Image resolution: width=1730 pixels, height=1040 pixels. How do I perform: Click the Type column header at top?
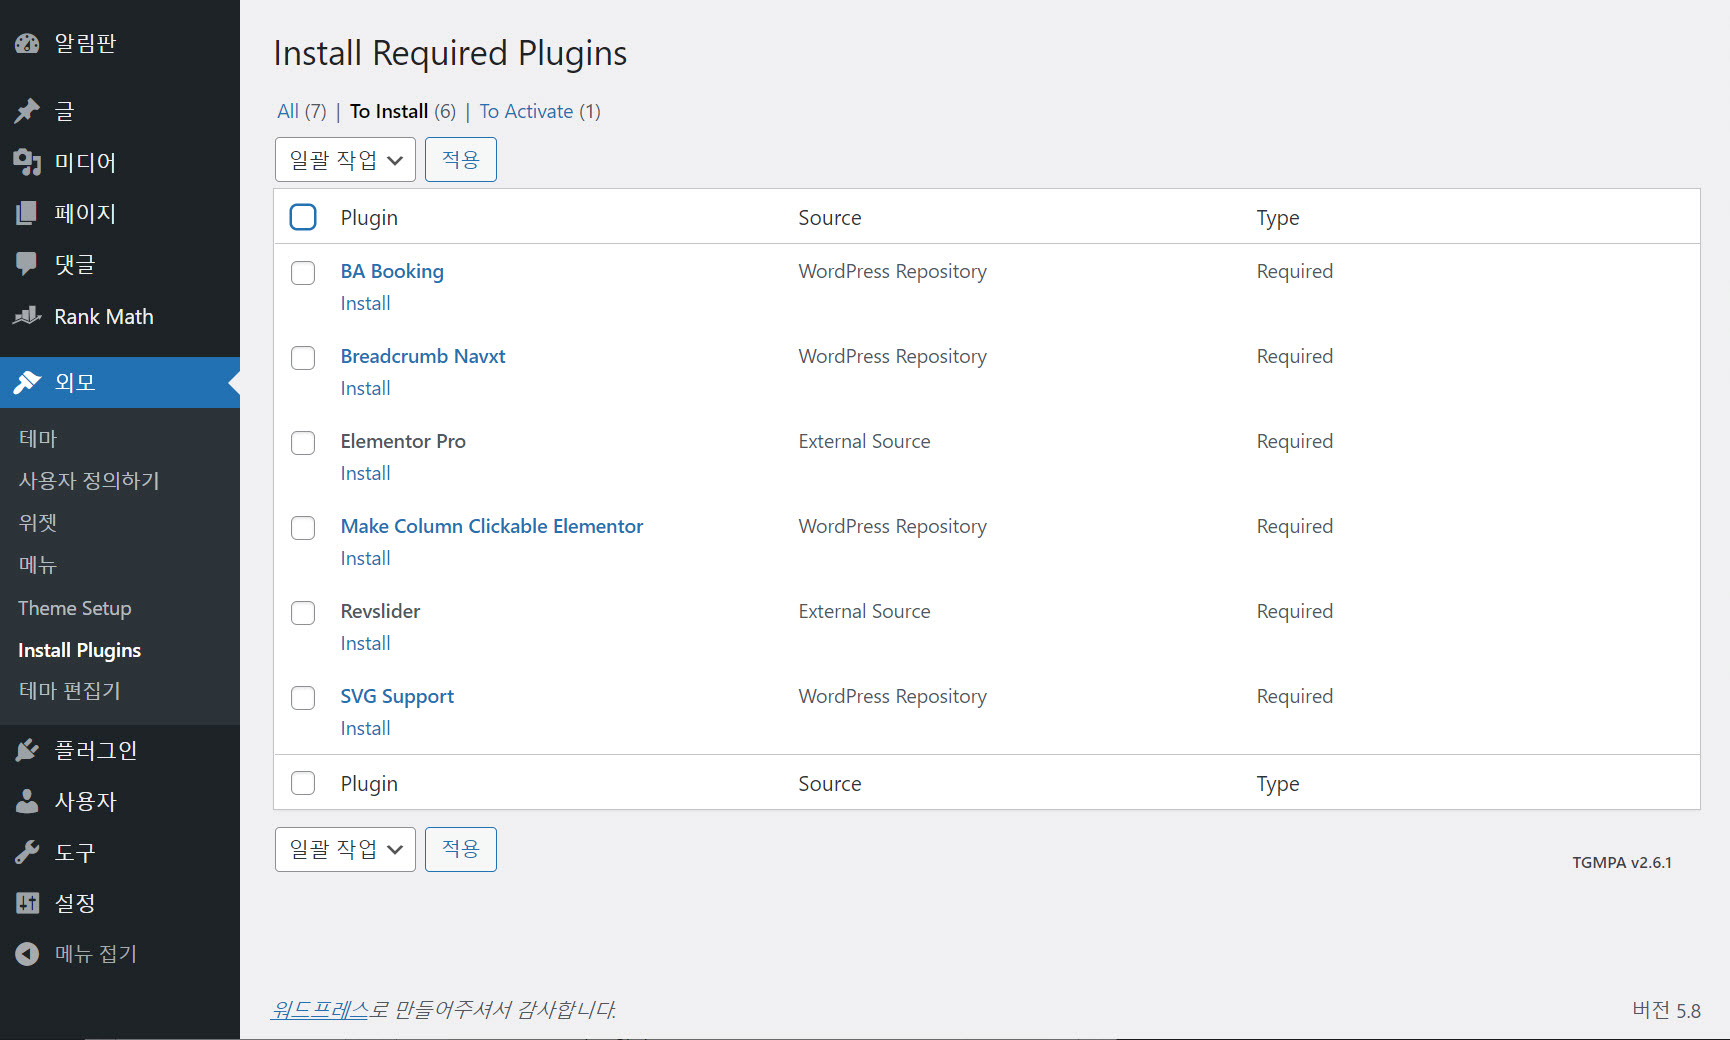point(1278,217)
